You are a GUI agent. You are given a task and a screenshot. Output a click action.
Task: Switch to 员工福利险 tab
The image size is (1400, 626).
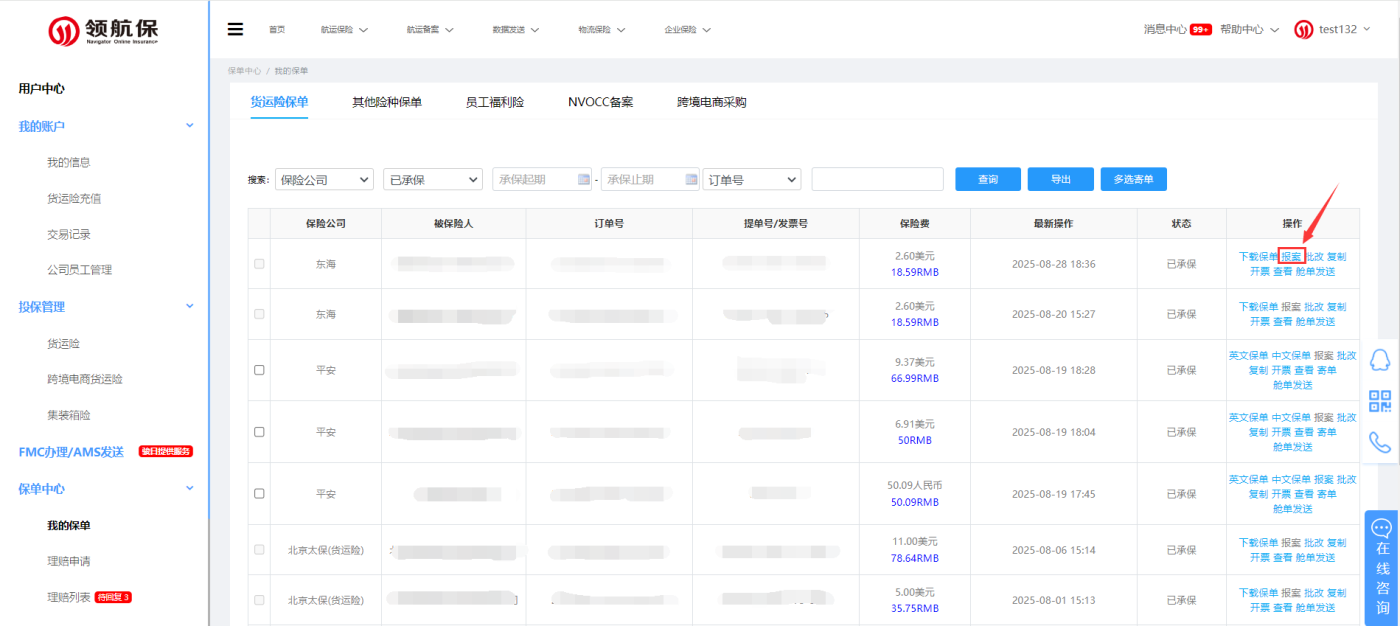tap(495, 102)
